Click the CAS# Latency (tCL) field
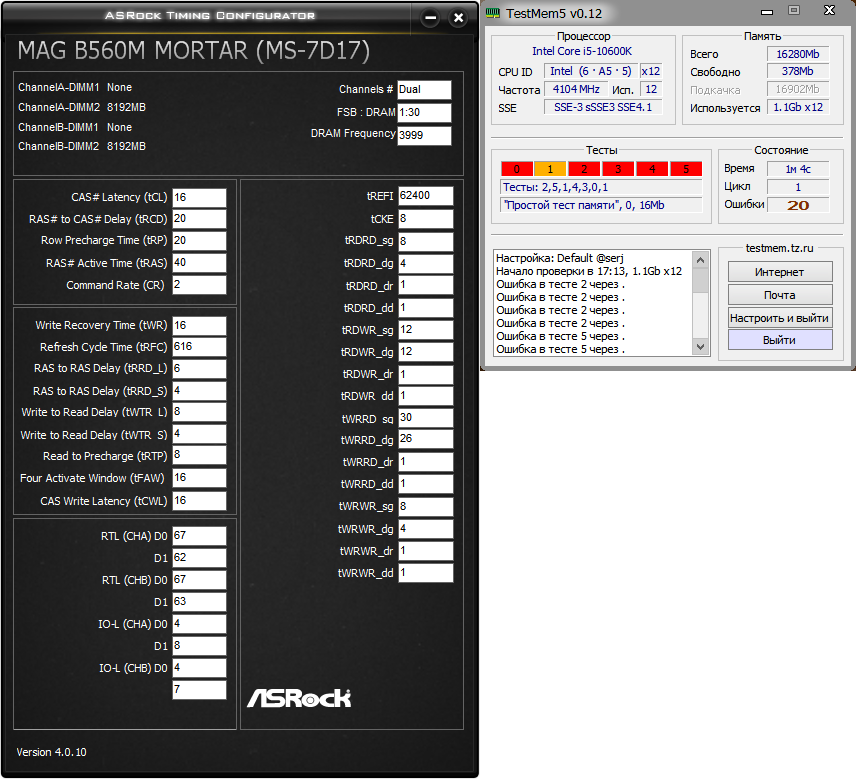 click(199, 198)
